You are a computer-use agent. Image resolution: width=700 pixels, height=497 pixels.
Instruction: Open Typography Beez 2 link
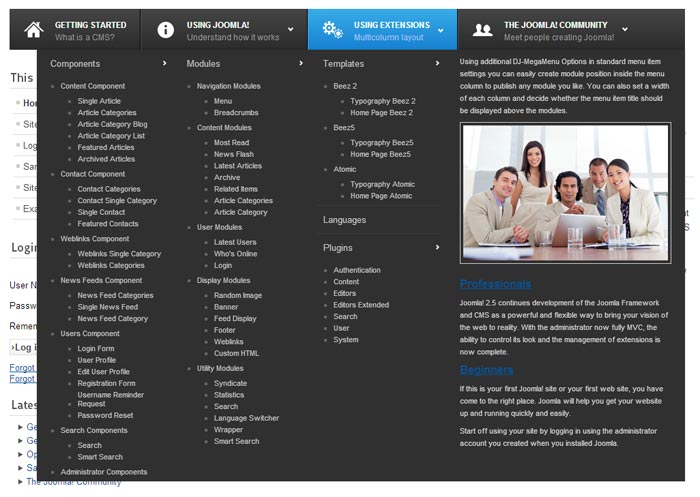(x=383, y=101)
